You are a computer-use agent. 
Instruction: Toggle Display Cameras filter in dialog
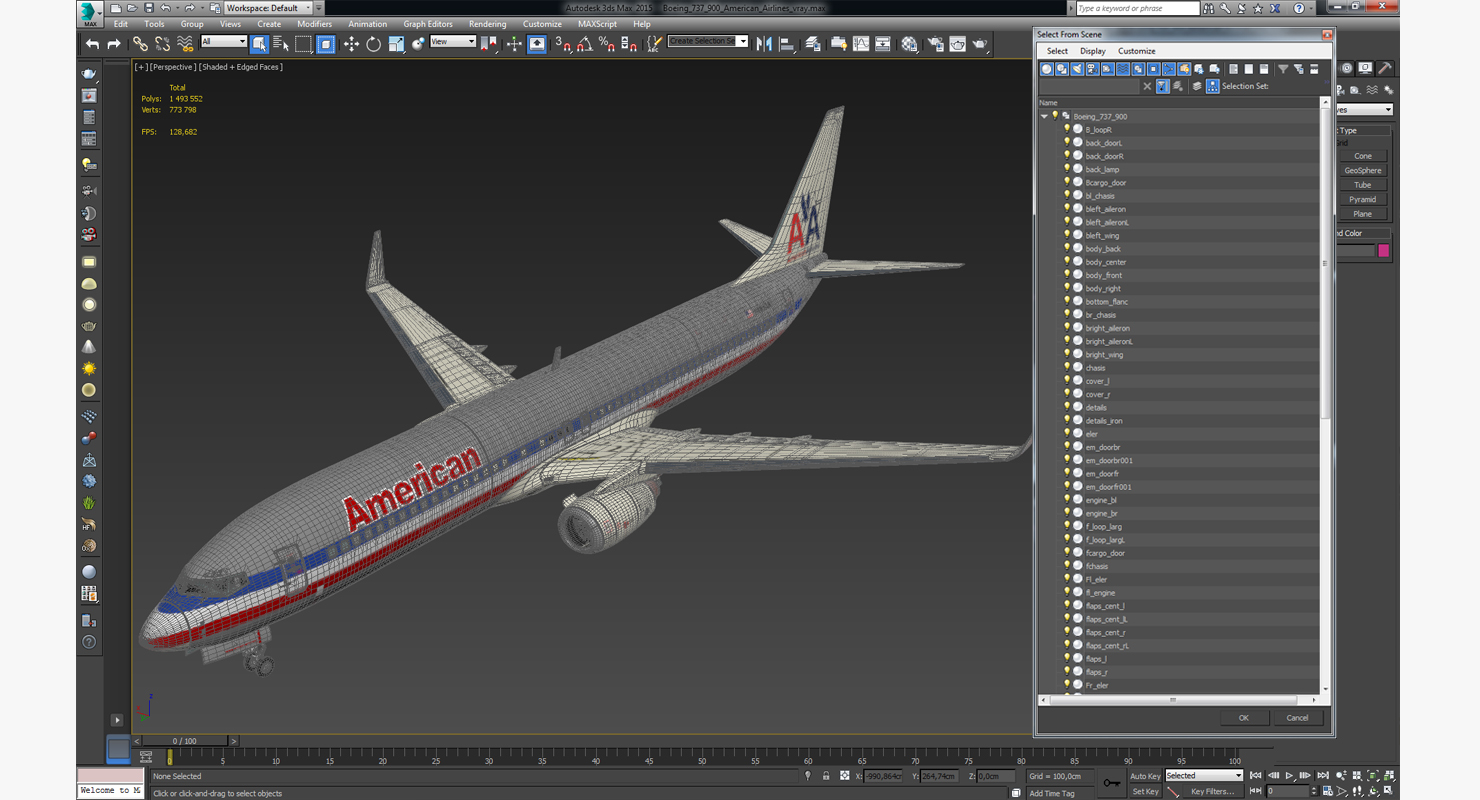pos(1092,69)
